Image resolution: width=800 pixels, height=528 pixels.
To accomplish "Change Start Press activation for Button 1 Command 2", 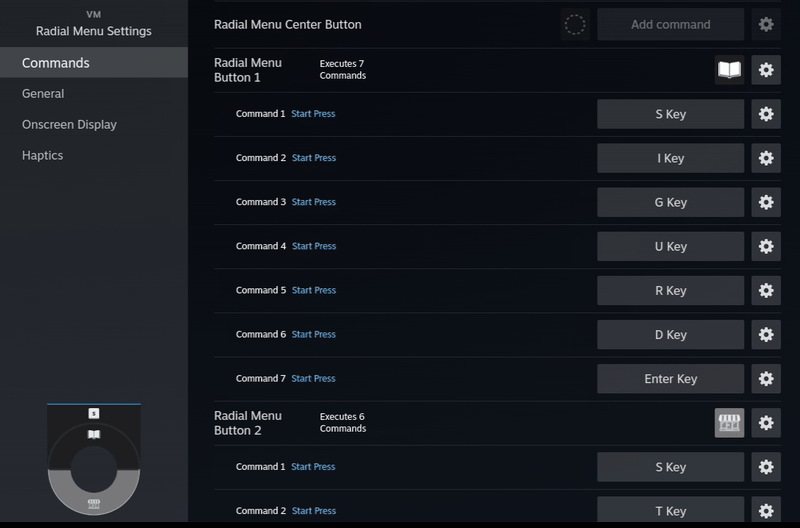I will [313, 158].
